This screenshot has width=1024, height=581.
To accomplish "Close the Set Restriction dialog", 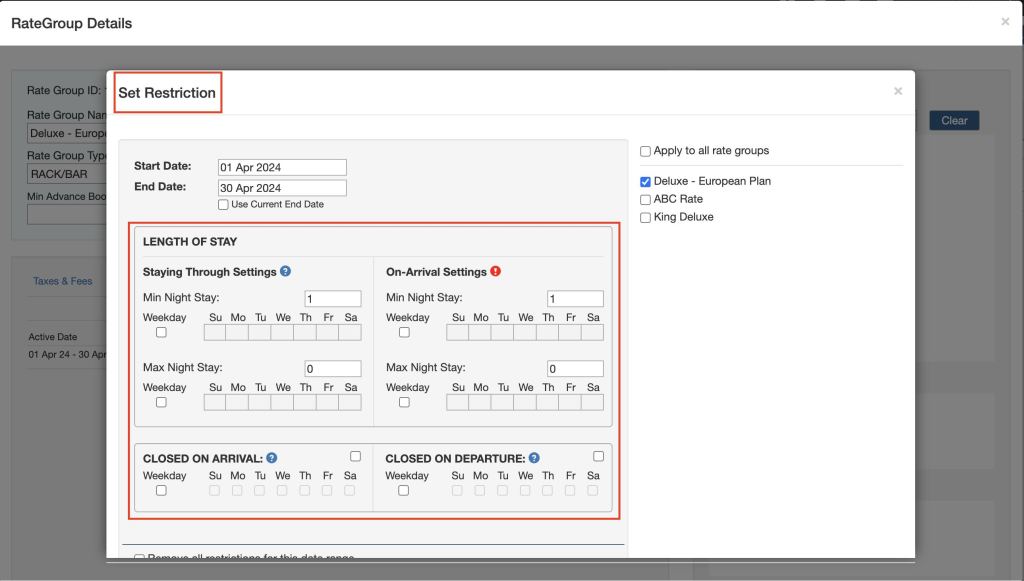I will [897, 91].
